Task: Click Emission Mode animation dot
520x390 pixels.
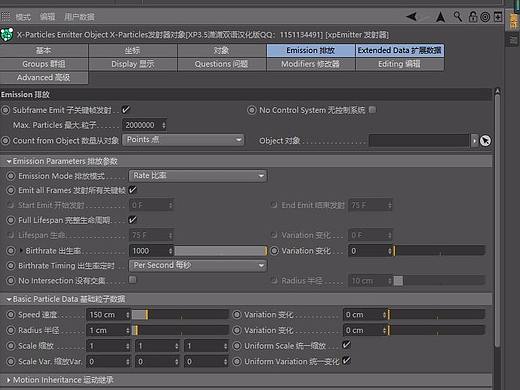Action: pos(11,176)
